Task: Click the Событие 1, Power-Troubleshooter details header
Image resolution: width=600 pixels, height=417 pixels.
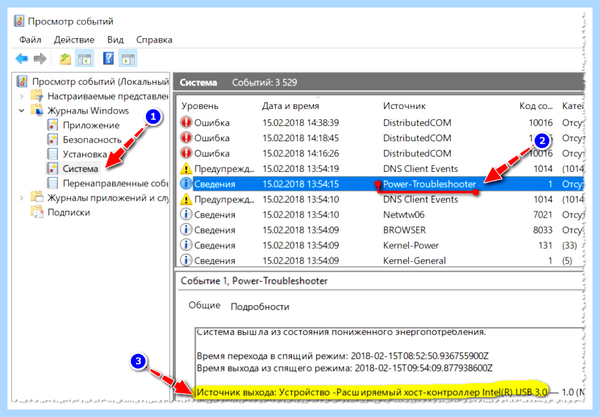Action: (x=254, y=281)
